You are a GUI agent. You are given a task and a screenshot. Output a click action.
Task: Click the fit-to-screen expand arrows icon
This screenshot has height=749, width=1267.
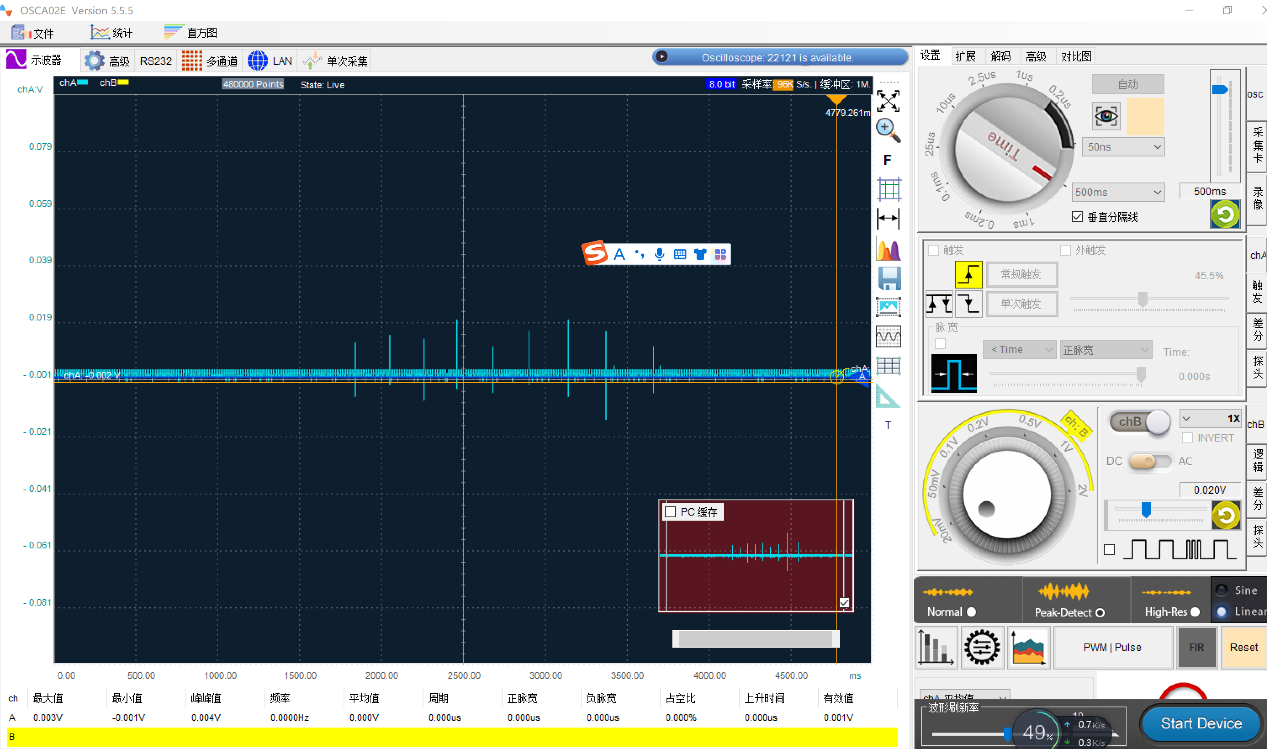point(888,100)
